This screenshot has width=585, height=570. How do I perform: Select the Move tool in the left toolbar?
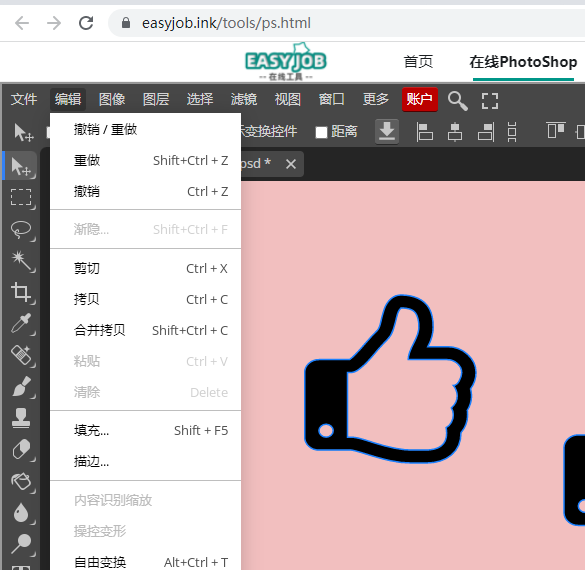21,166
